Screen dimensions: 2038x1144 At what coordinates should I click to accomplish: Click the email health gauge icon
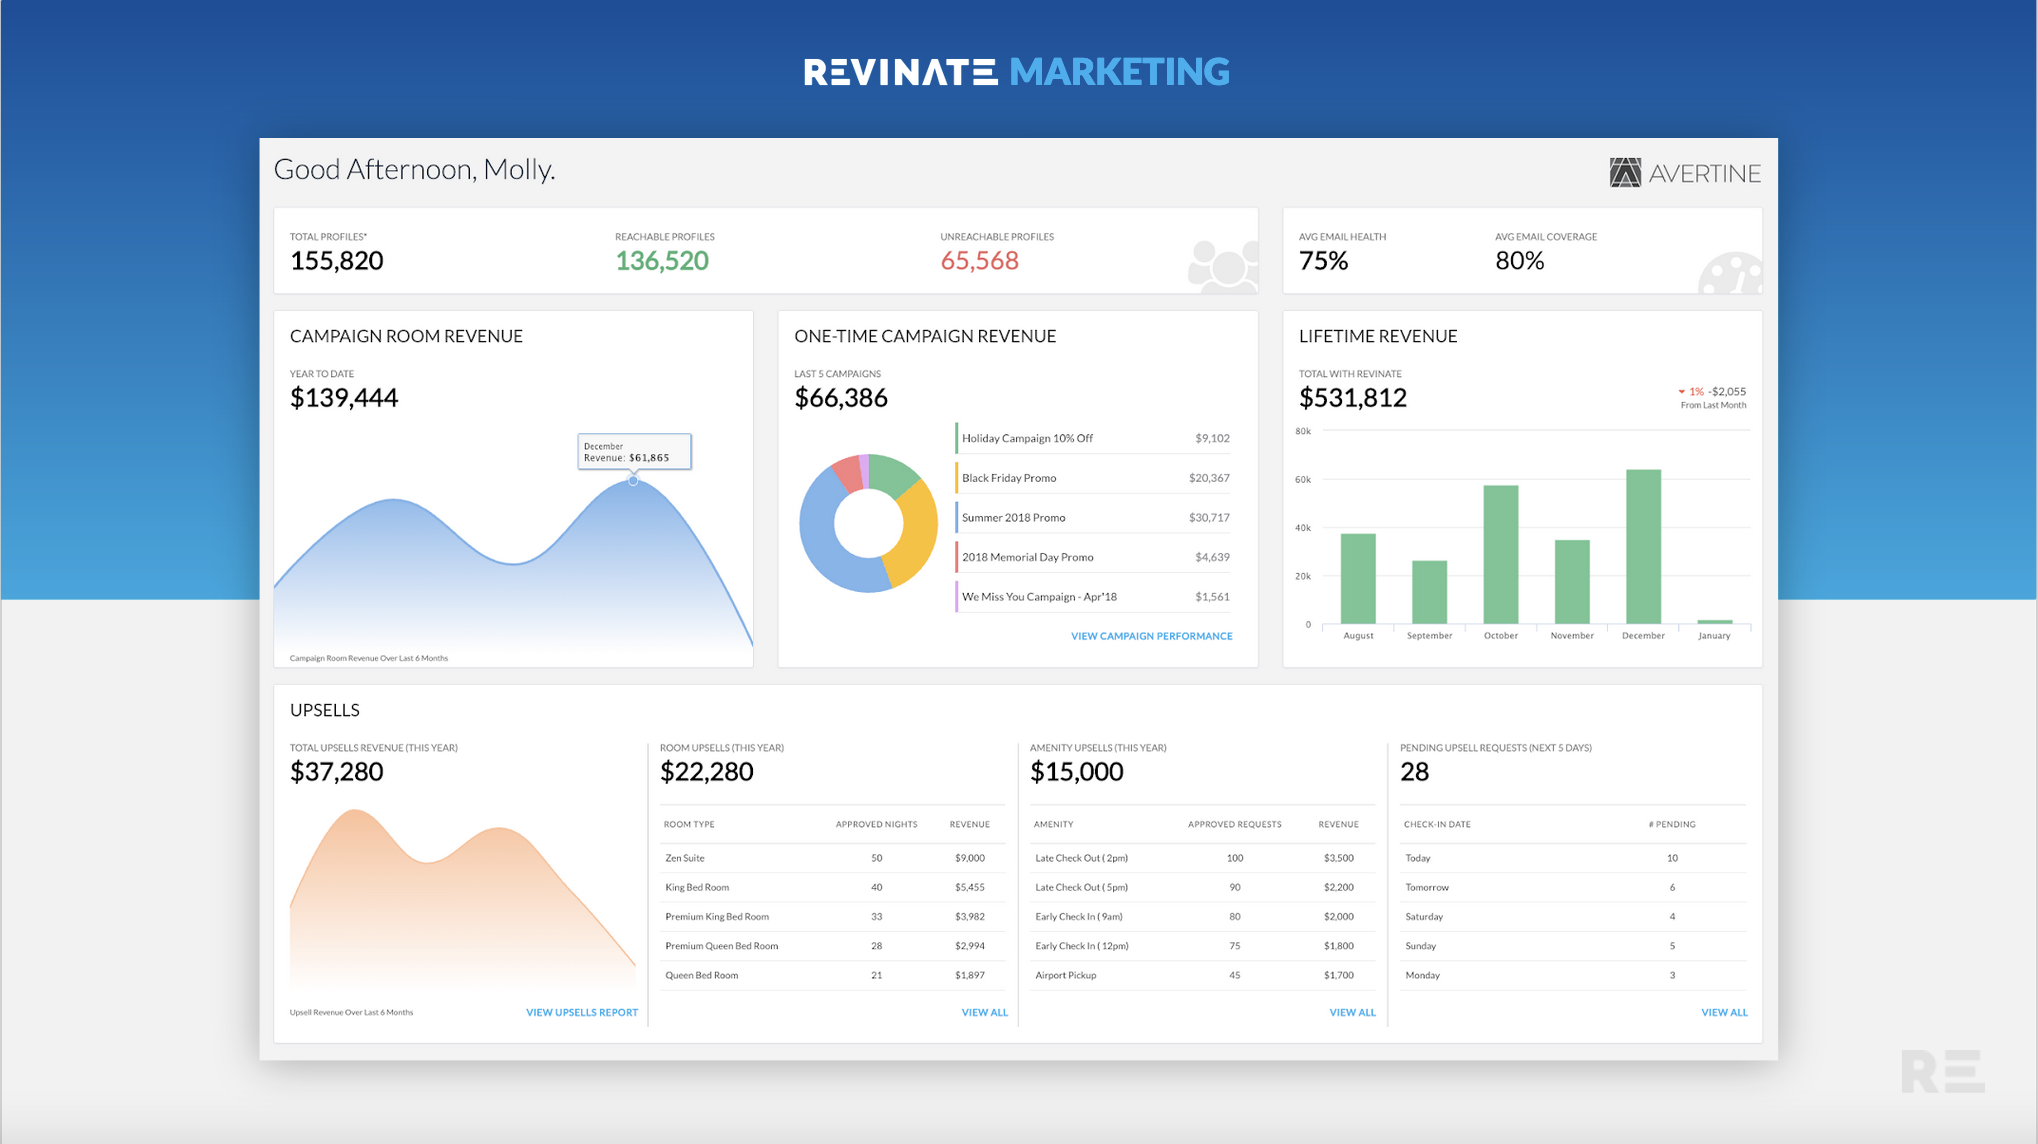1730,275
